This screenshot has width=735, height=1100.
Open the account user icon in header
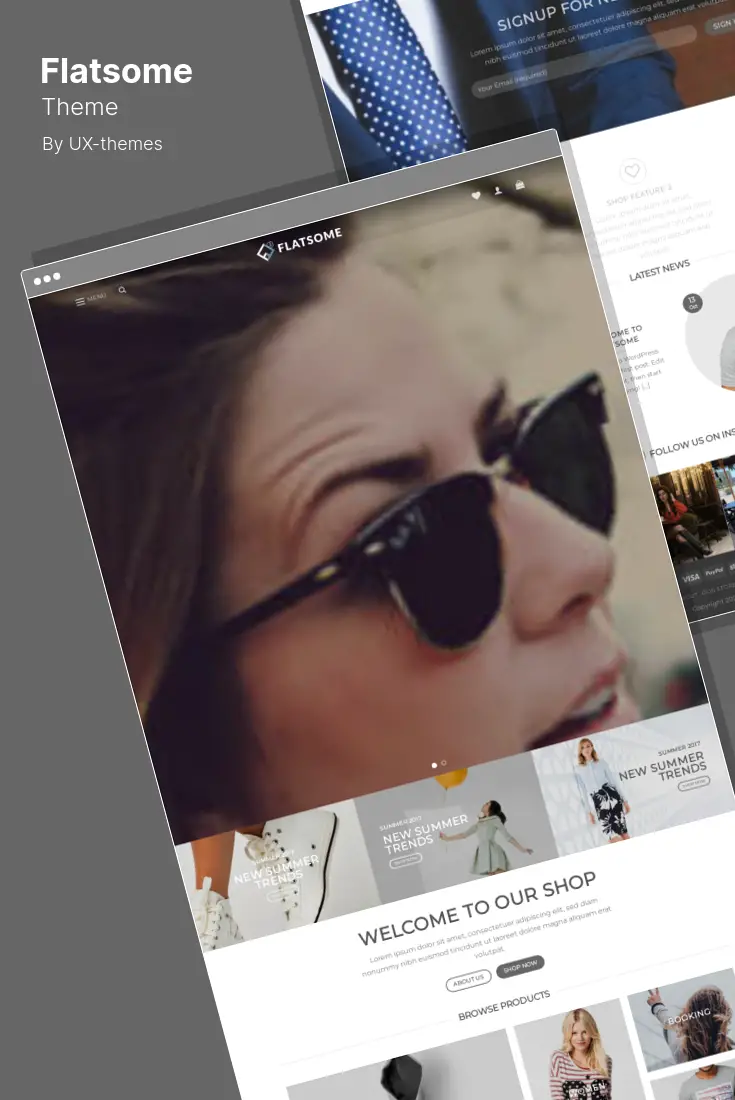498,190
